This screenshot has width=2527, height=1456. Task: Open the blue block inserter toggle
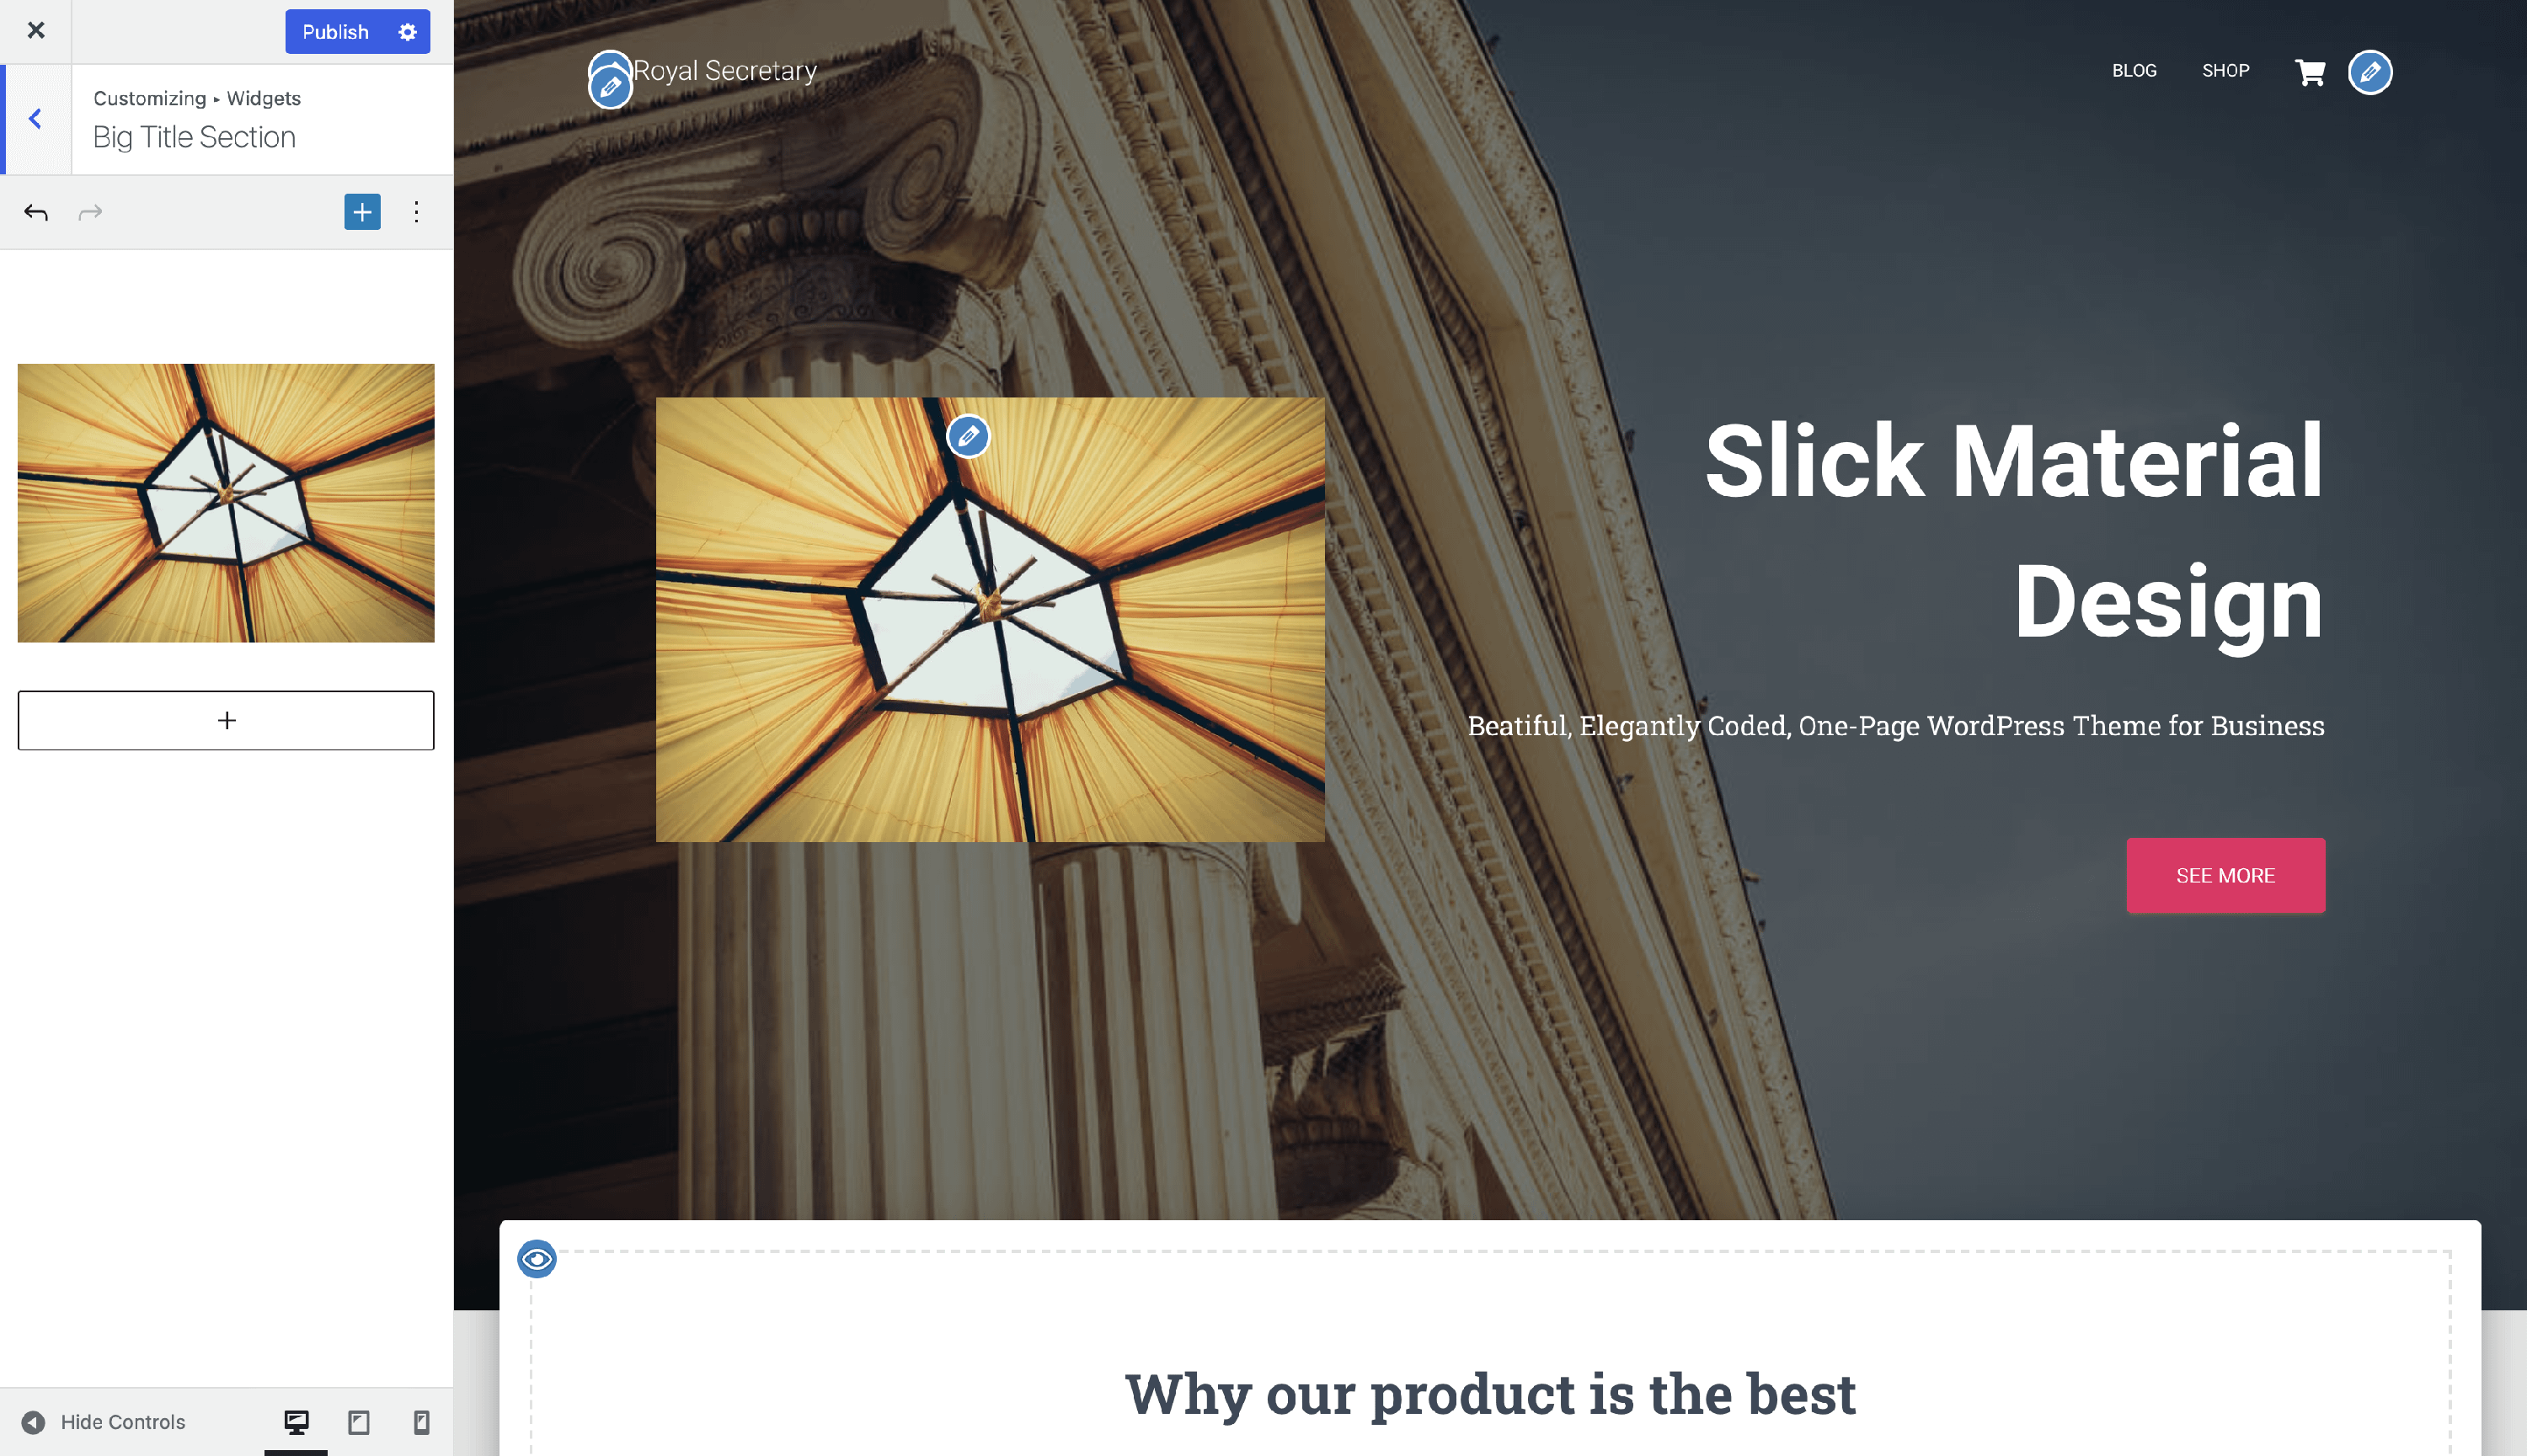point(362,212)
